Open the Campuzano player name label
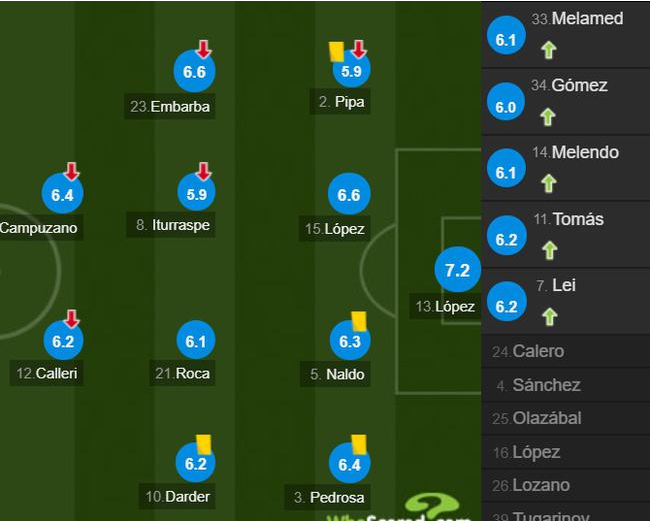 point(39,228)
